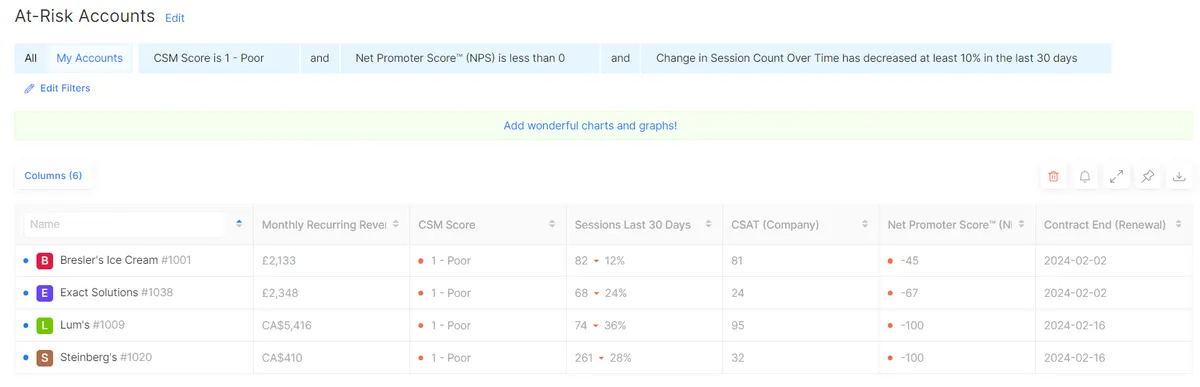Open alerts via the bell icon
This screenshot has height=387, width=1200.
(1085, 176)
